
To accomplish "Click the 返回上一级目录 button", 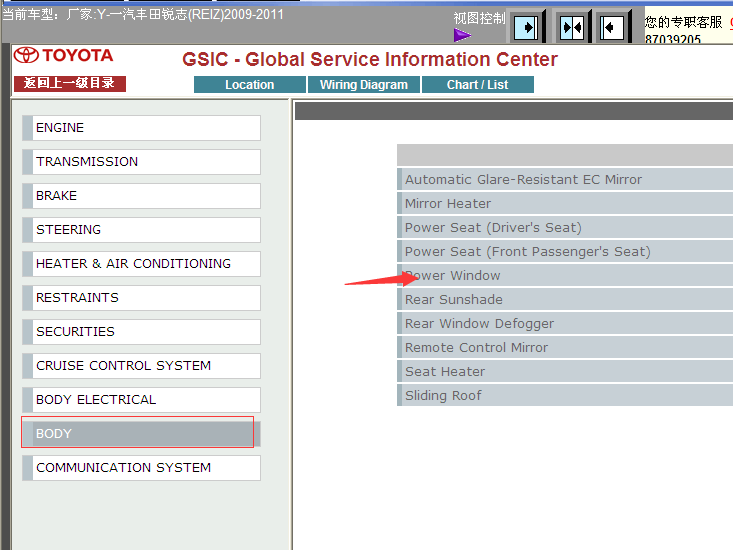I will pos(70,83).
